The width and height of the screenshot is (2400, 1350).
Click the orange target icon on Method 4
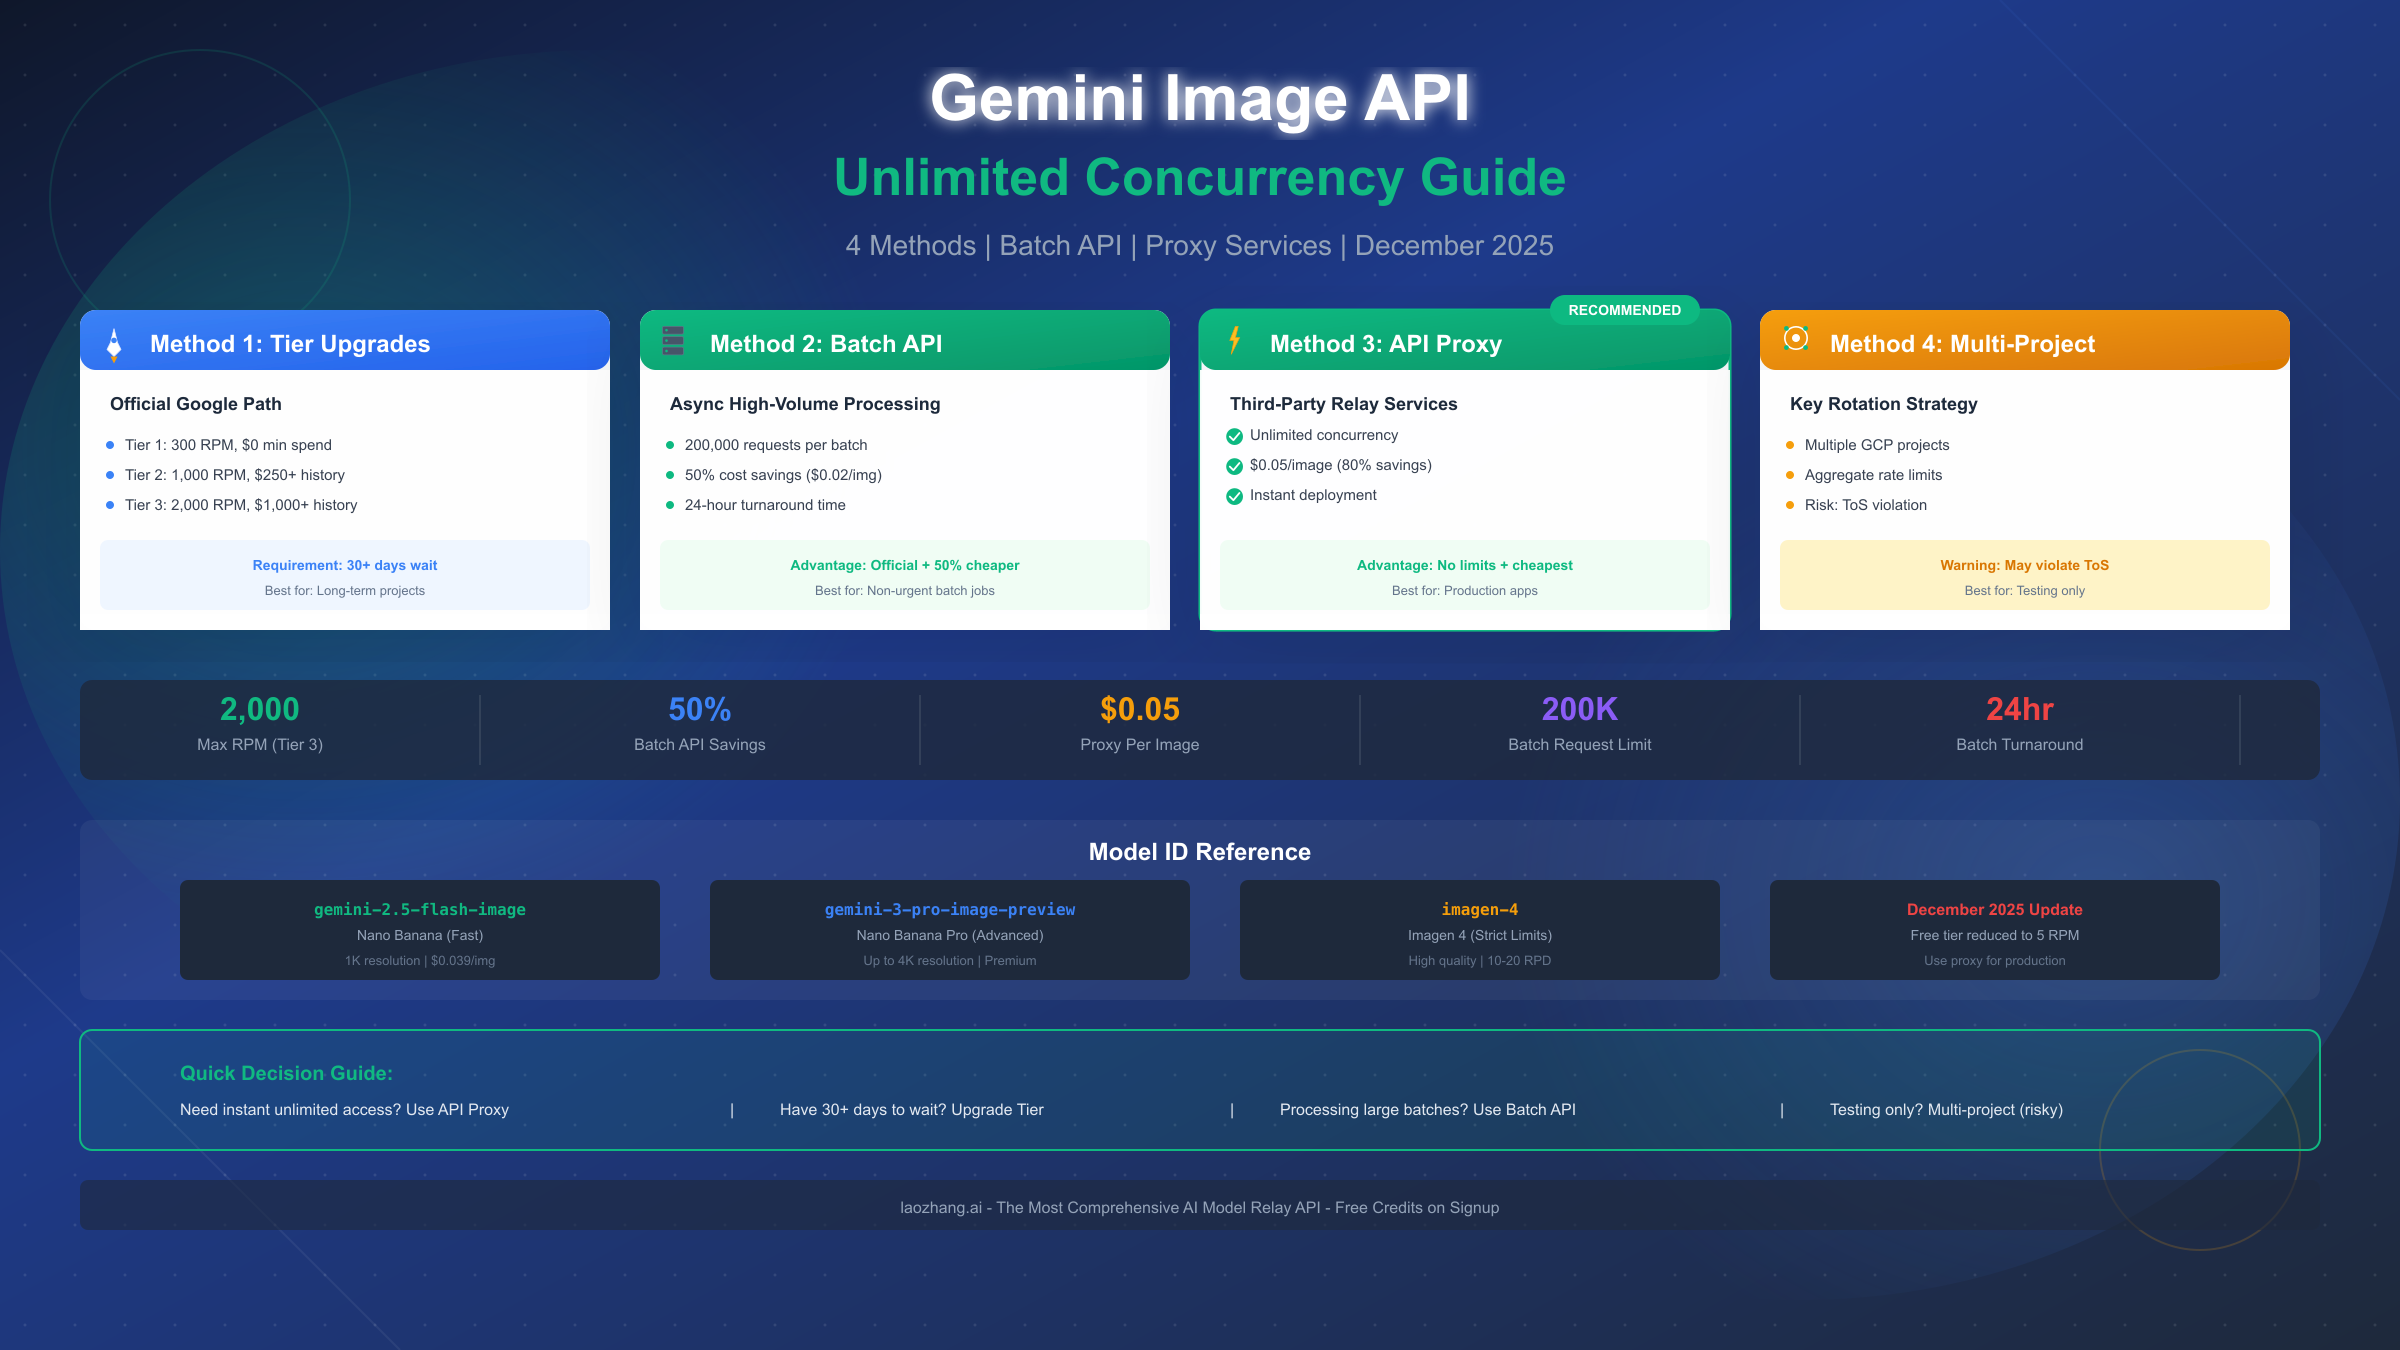point(1796,341)
